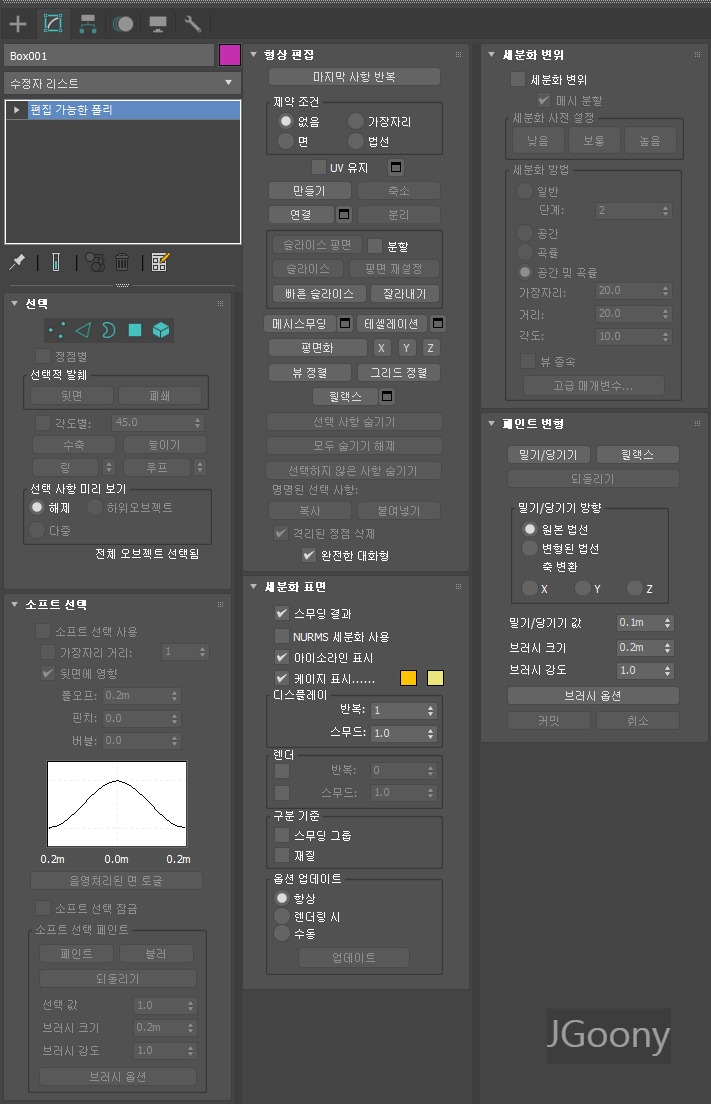Open the Create panel plus icon
Screen dimensions: 711x1104
click(18, 24)
